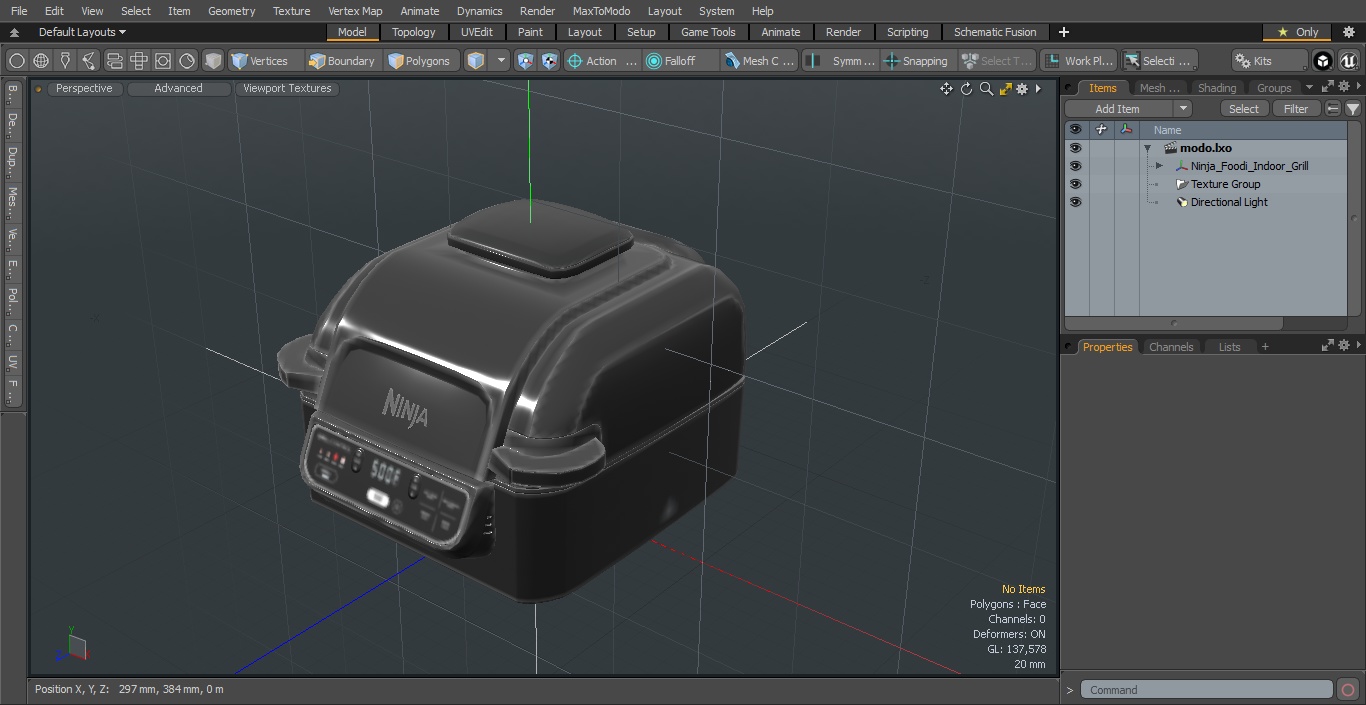The image size is (1366, 705).
Task: Click the second colored-axis cube icon
Action: coord(549,61)
